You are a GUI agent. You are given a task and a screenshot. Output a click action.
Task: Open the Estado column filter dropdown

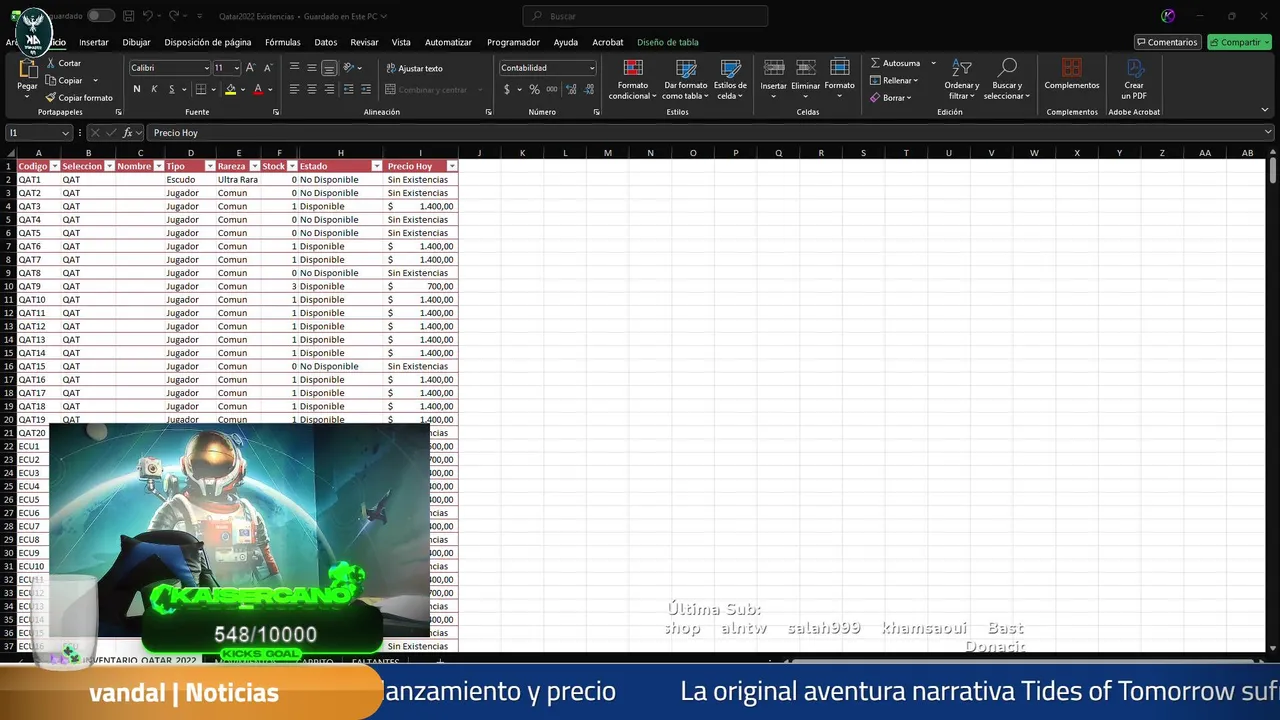pyautogui.click(x=377, y=166)
